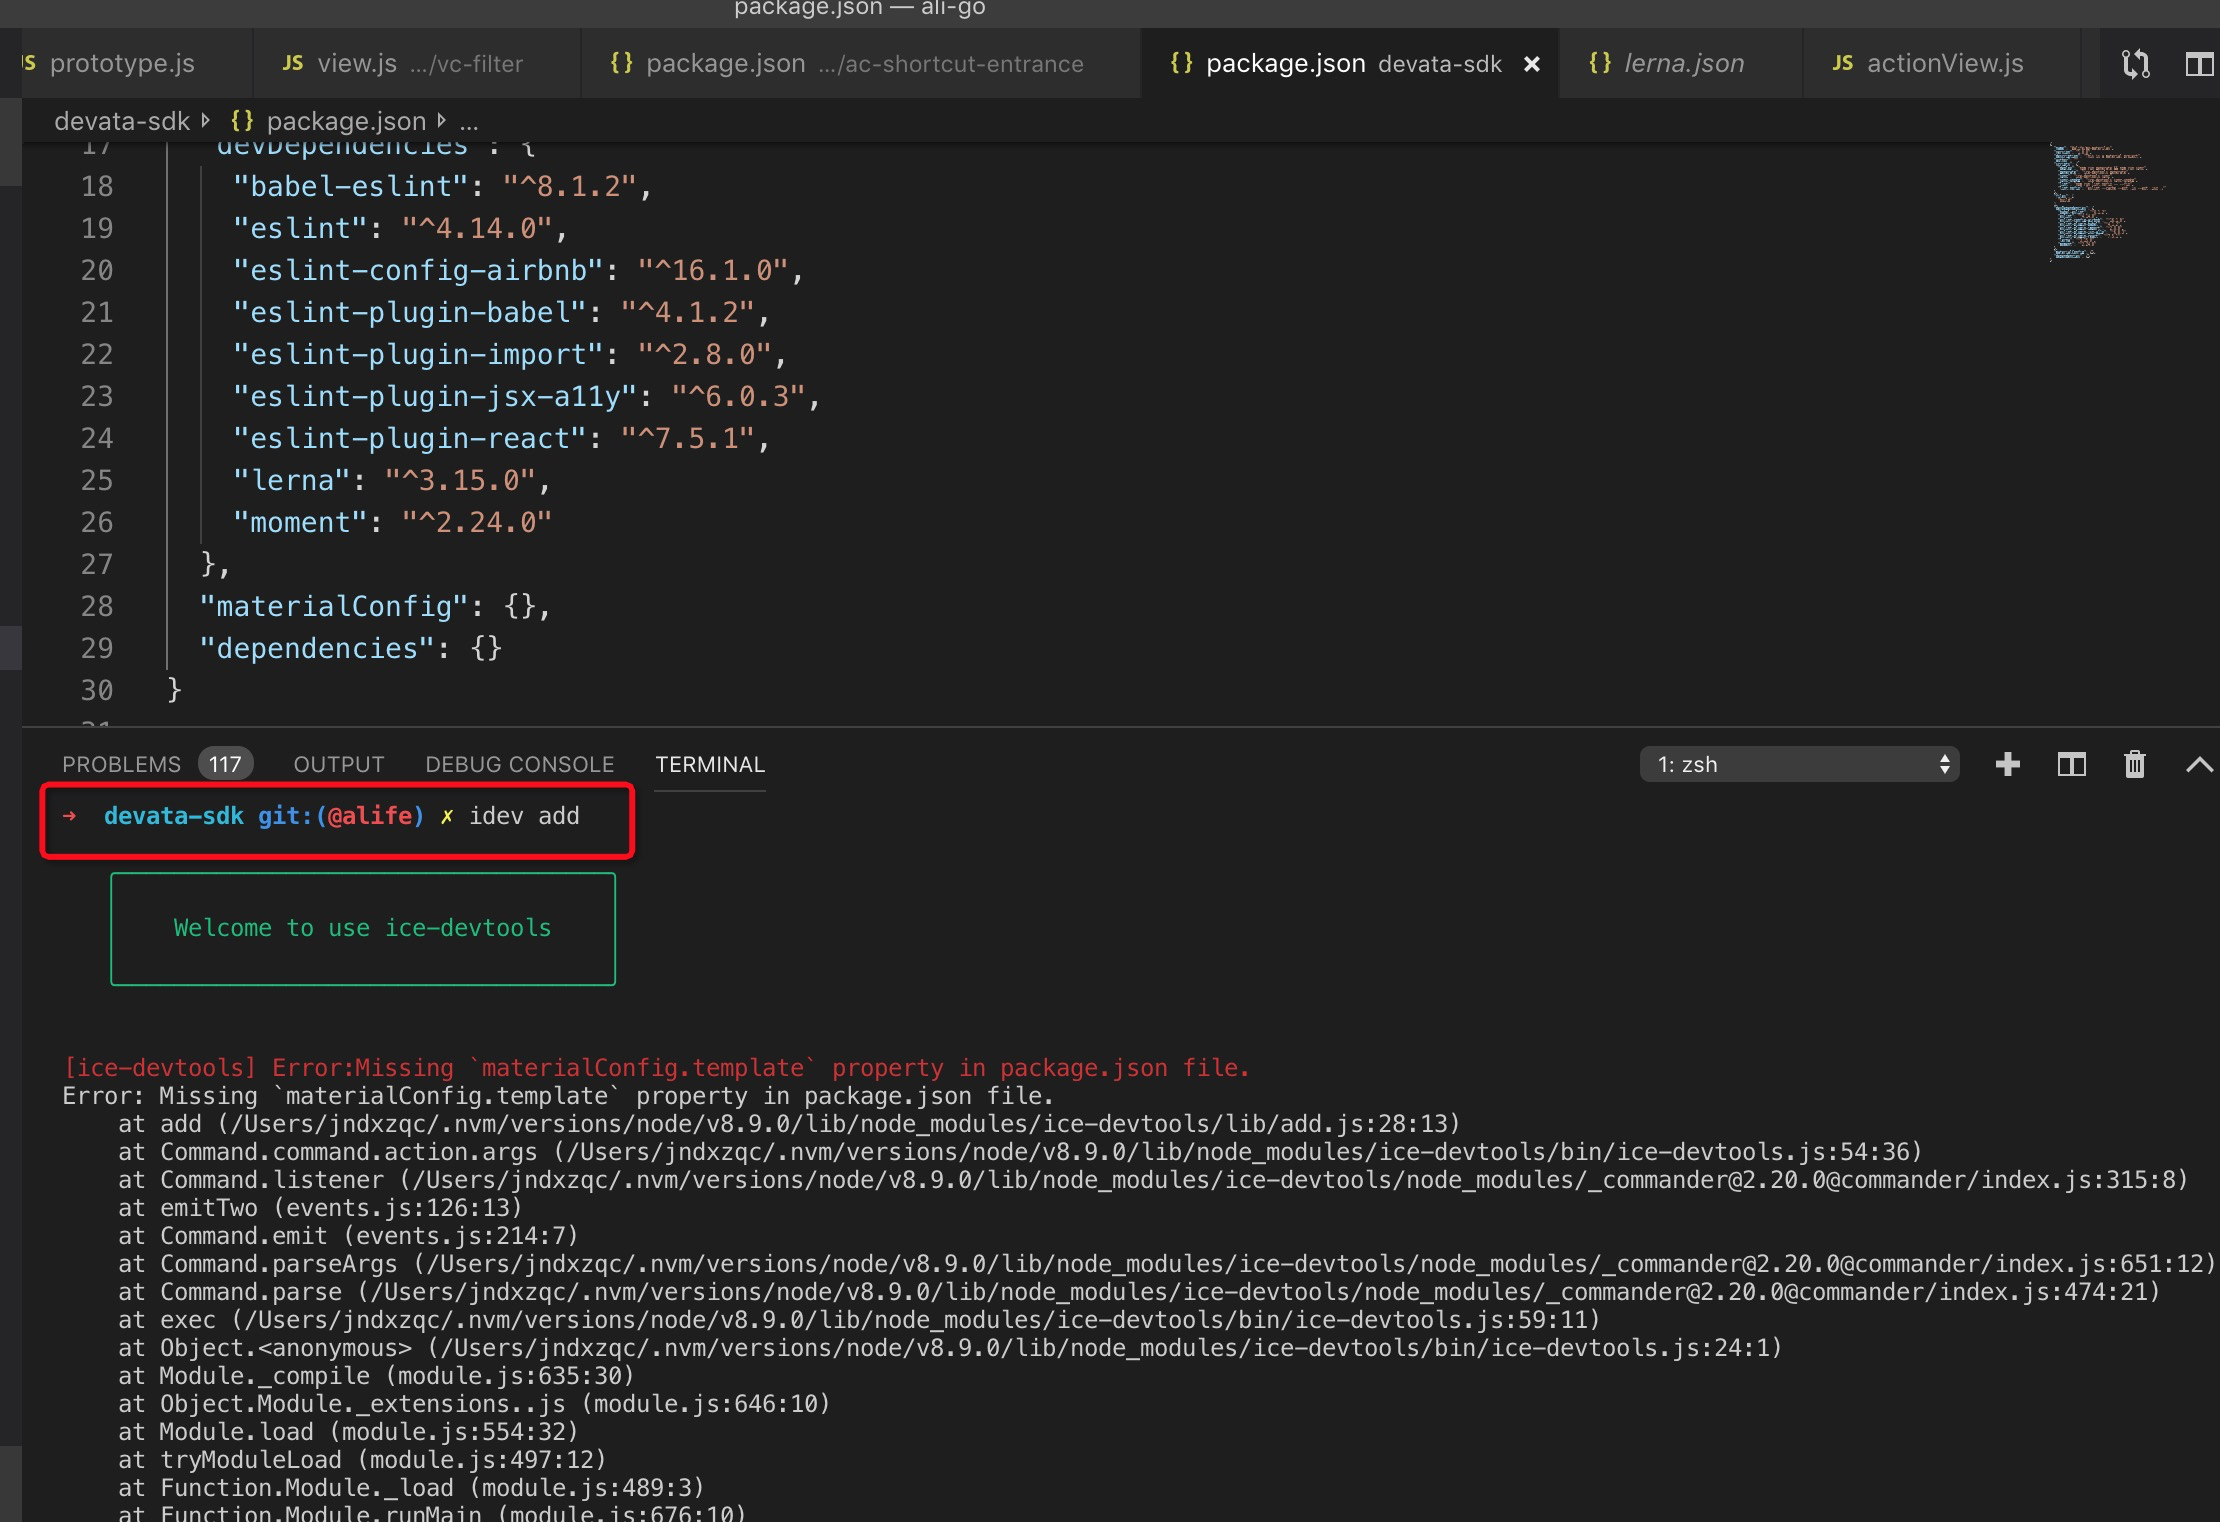
Task: Open the DEBUG CONSOLE panel
Action: 519,764
